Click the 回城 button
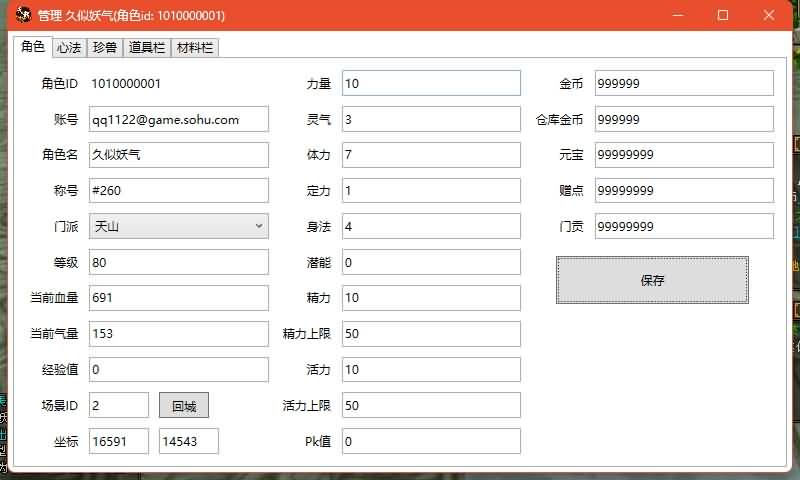Screen dimensions: 800x480 coord(184,406)
